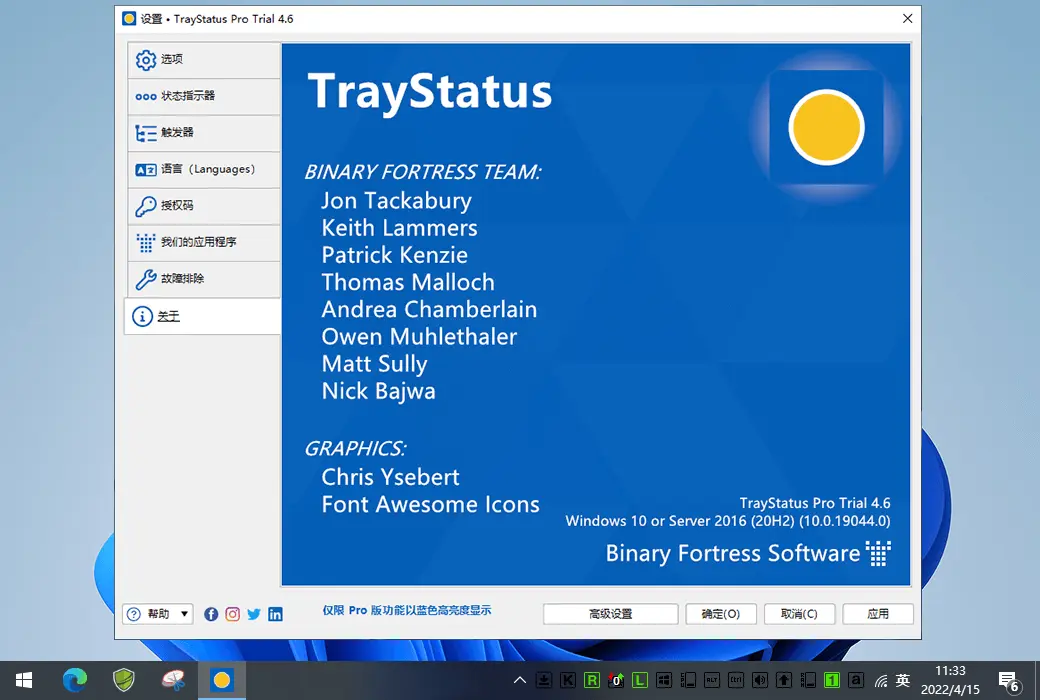This screenshot has height=700, width=1040.
Task: Switch to 语言 (Languages) tab
Action: [x=204, y=169]
